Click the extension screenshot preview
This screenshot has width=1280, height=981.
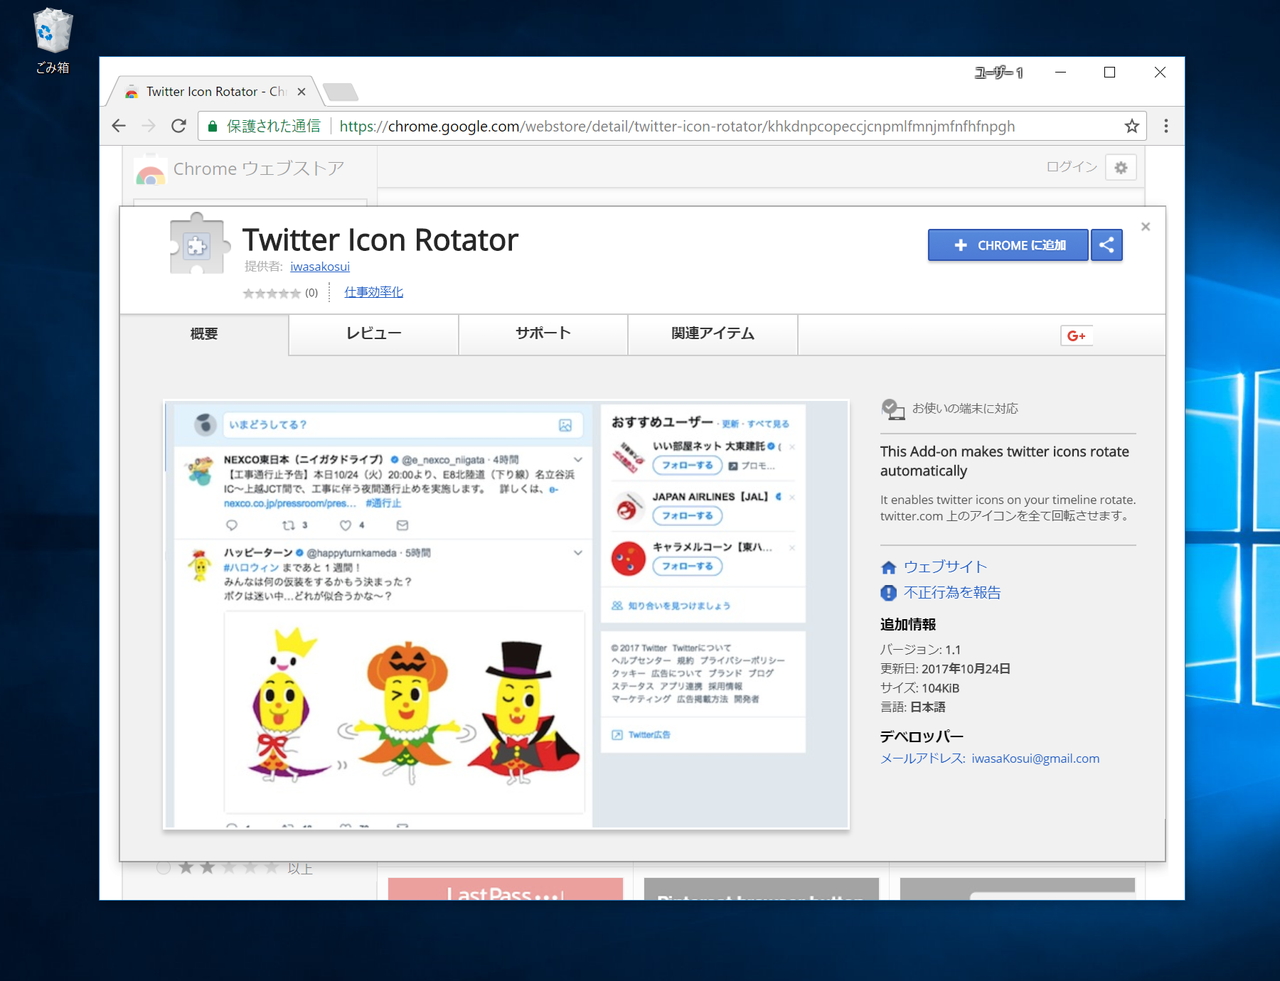506,613
